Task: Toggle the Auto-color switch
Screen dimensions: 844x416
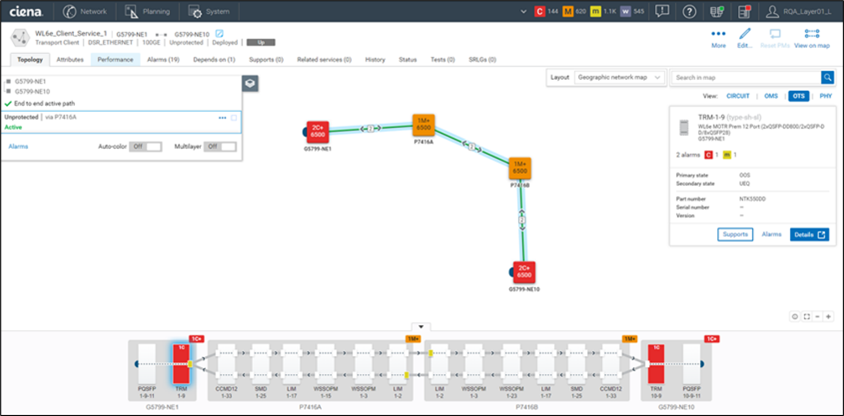Action: click(x=145, y=146)
